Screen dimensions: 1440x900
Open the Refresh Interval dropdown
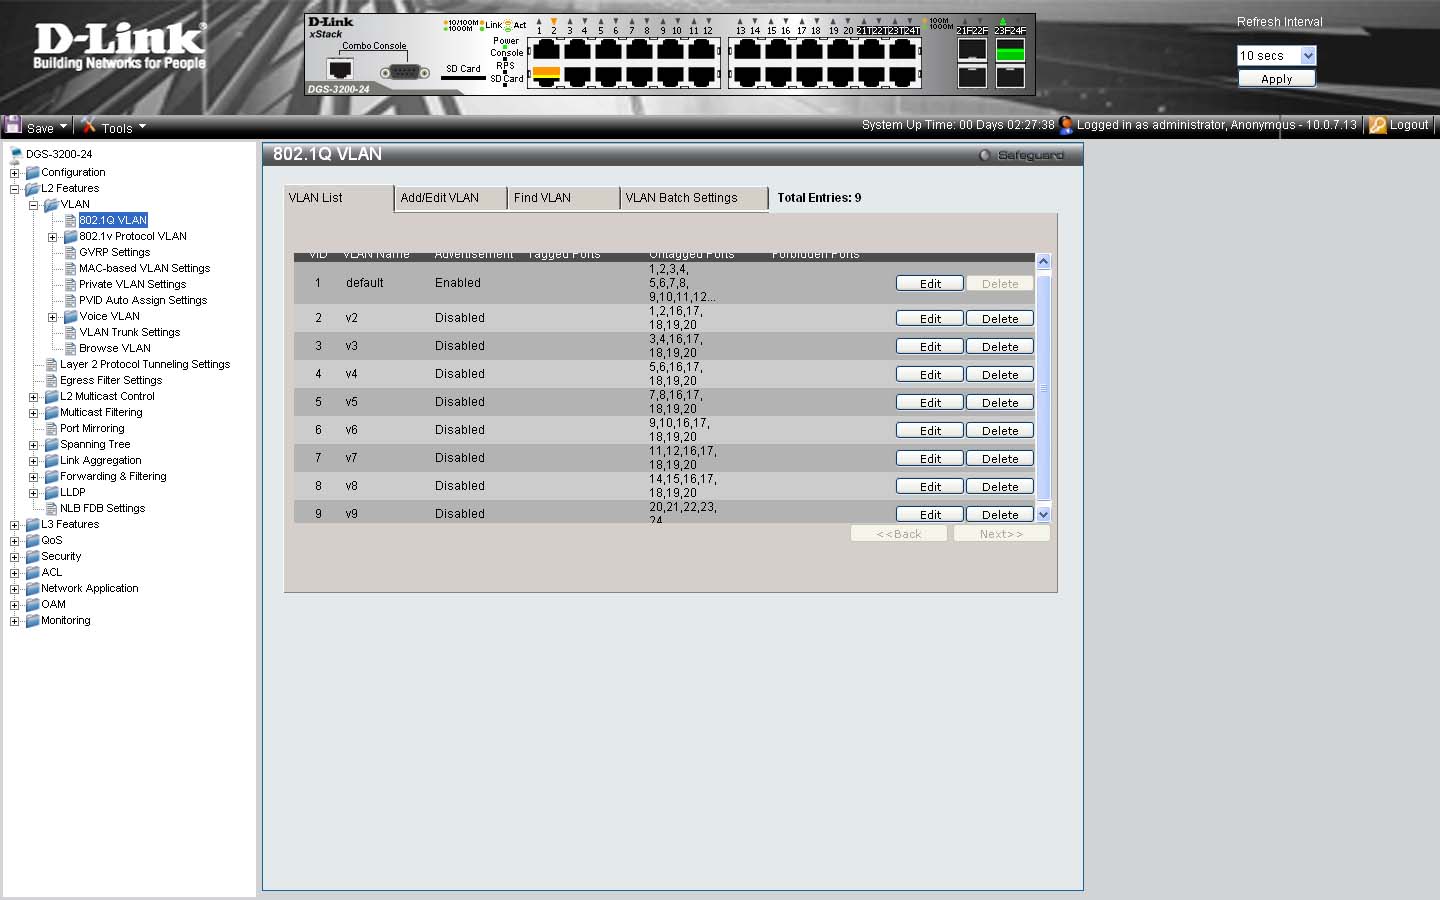1308,56
